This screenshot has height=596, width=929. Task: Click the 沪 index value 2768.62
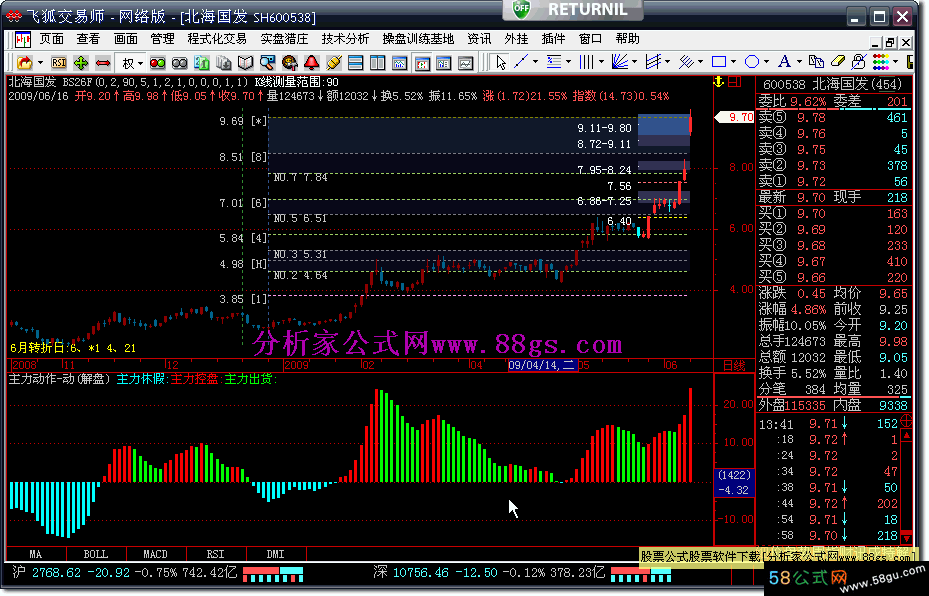coord(56,573)
